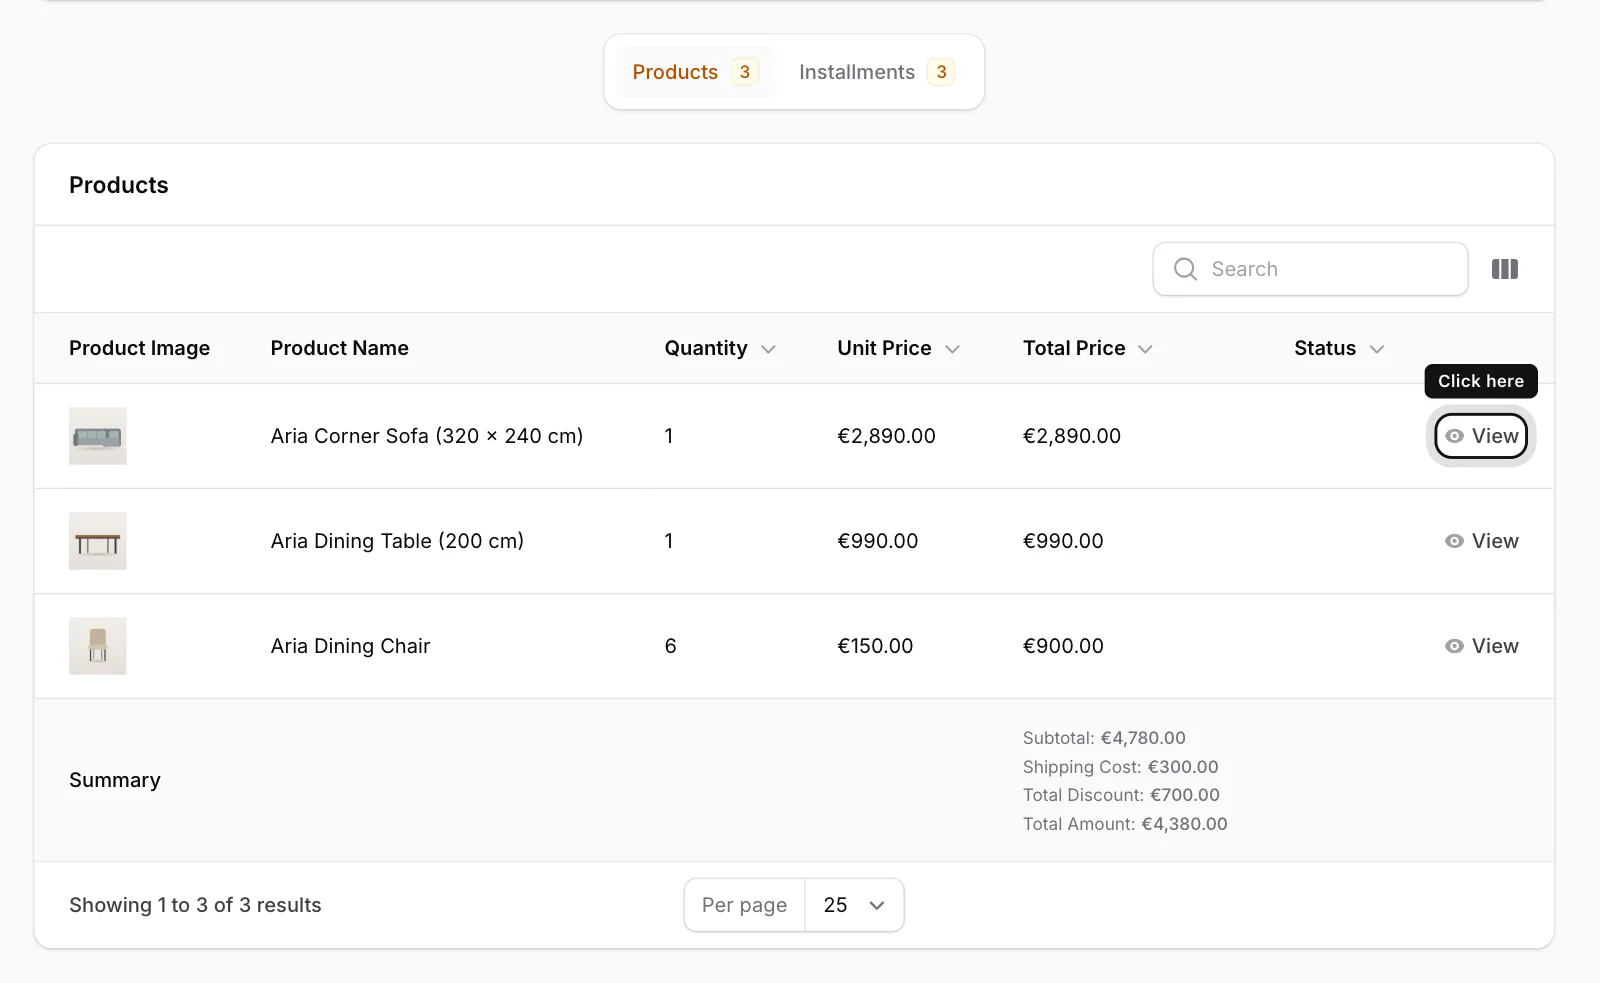Screen dimensions: 1600x983
Task: Click the Product Name column header
Action: [339, 348]
